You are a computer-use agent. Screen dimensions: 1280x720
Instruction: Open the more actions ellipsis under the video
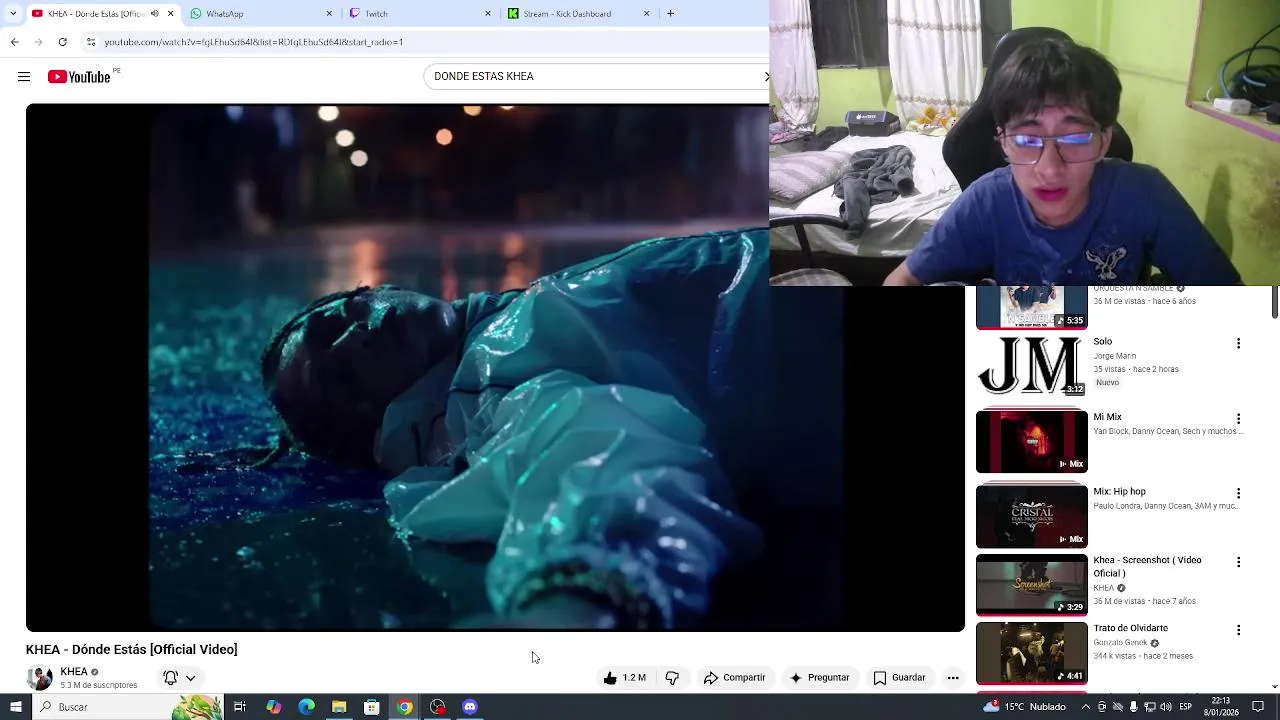(x=953, y=678)
